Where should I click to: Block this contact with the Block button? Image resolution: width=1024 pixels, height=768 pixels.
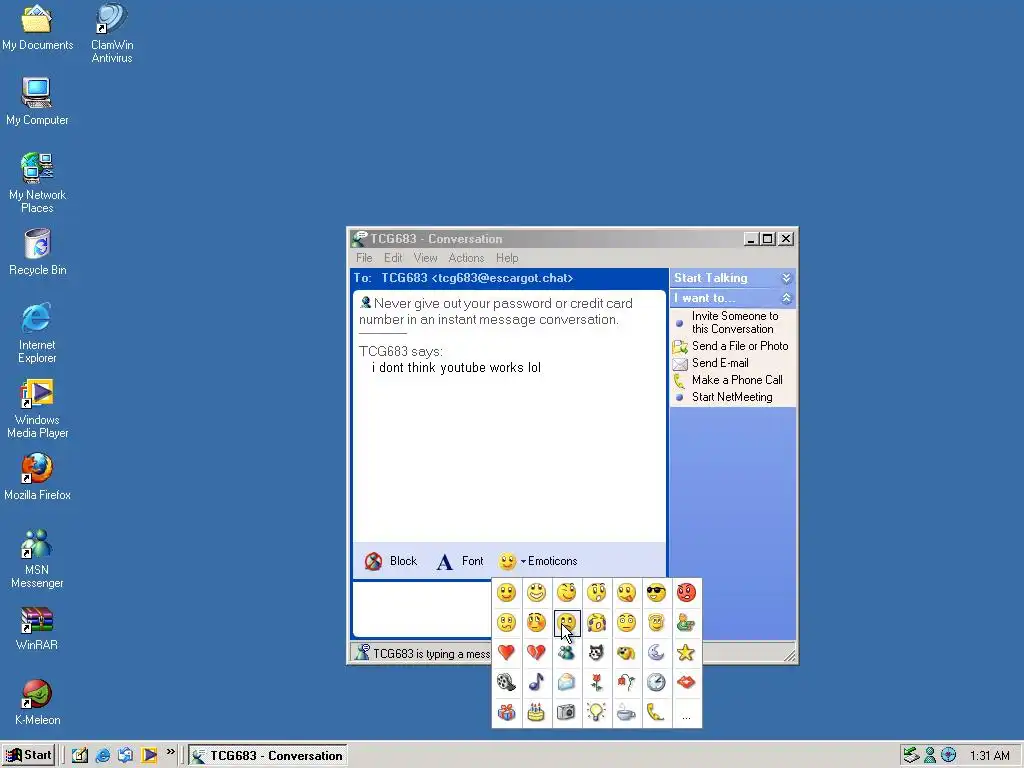click(391, 561)
